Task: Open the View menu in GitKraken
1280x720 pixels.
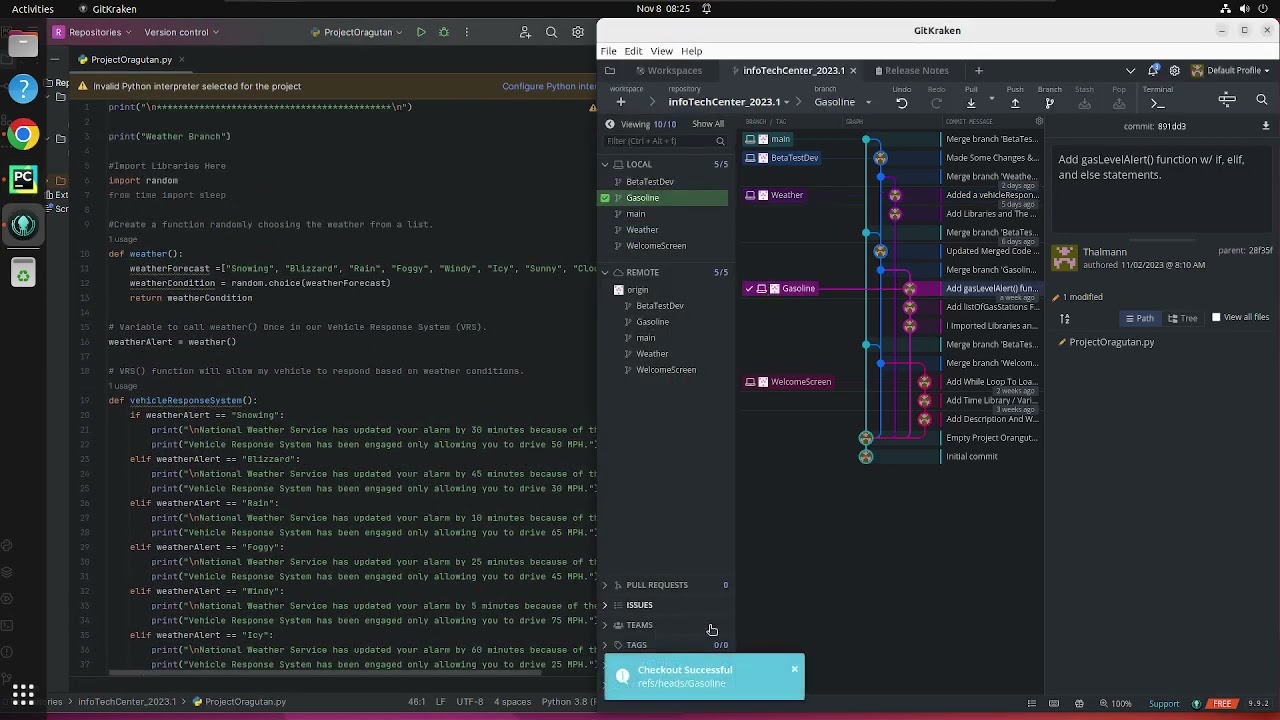Action: [661, 51]
